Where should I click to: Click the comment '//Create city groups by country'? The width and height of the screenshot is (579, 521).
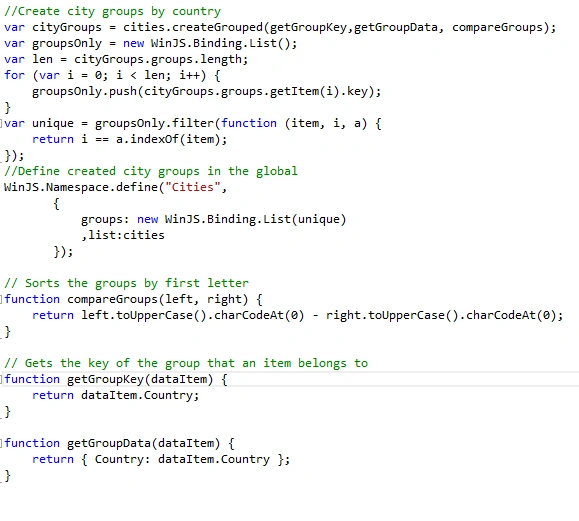(113, 11)
